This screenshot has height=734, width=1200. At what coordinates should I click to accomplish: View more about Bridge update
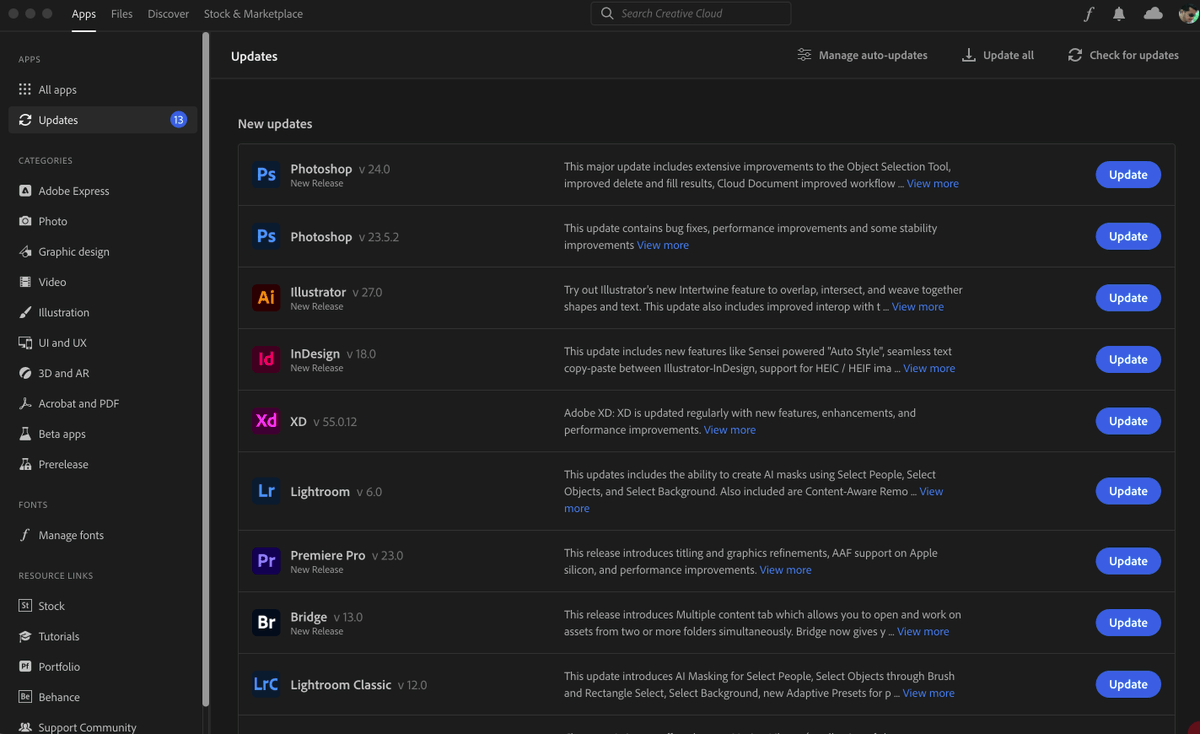[923, 632]
